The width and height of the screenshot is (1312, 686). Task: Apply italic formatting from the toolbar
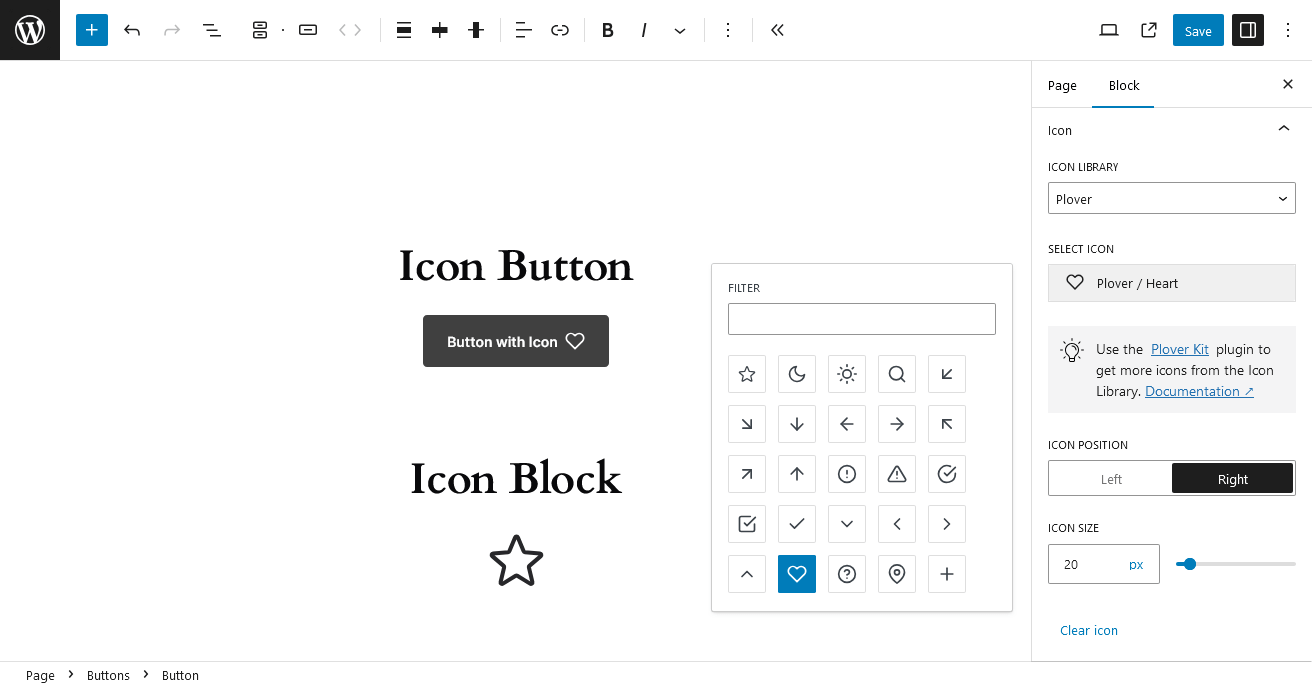(x=643, y=30)
